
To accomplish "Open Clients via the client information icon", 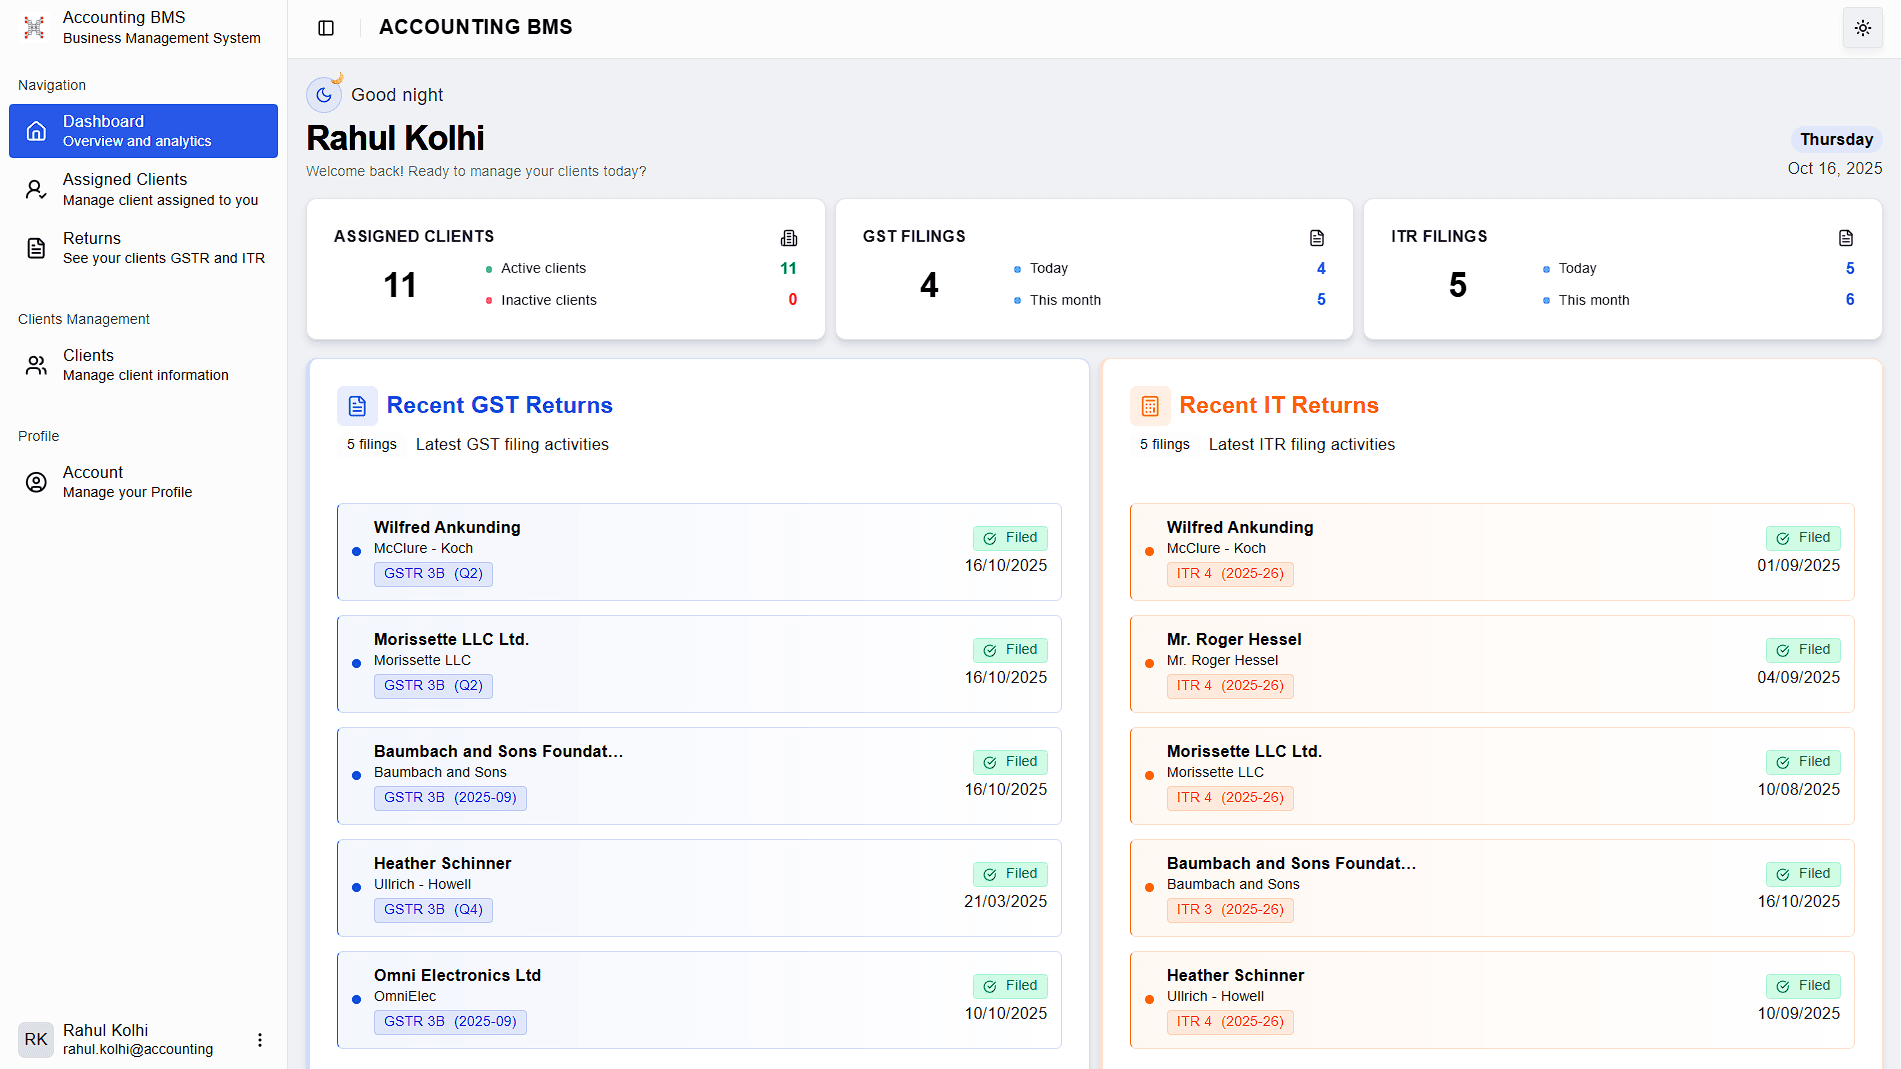I will pyautogui.click(x=36, y=364).
